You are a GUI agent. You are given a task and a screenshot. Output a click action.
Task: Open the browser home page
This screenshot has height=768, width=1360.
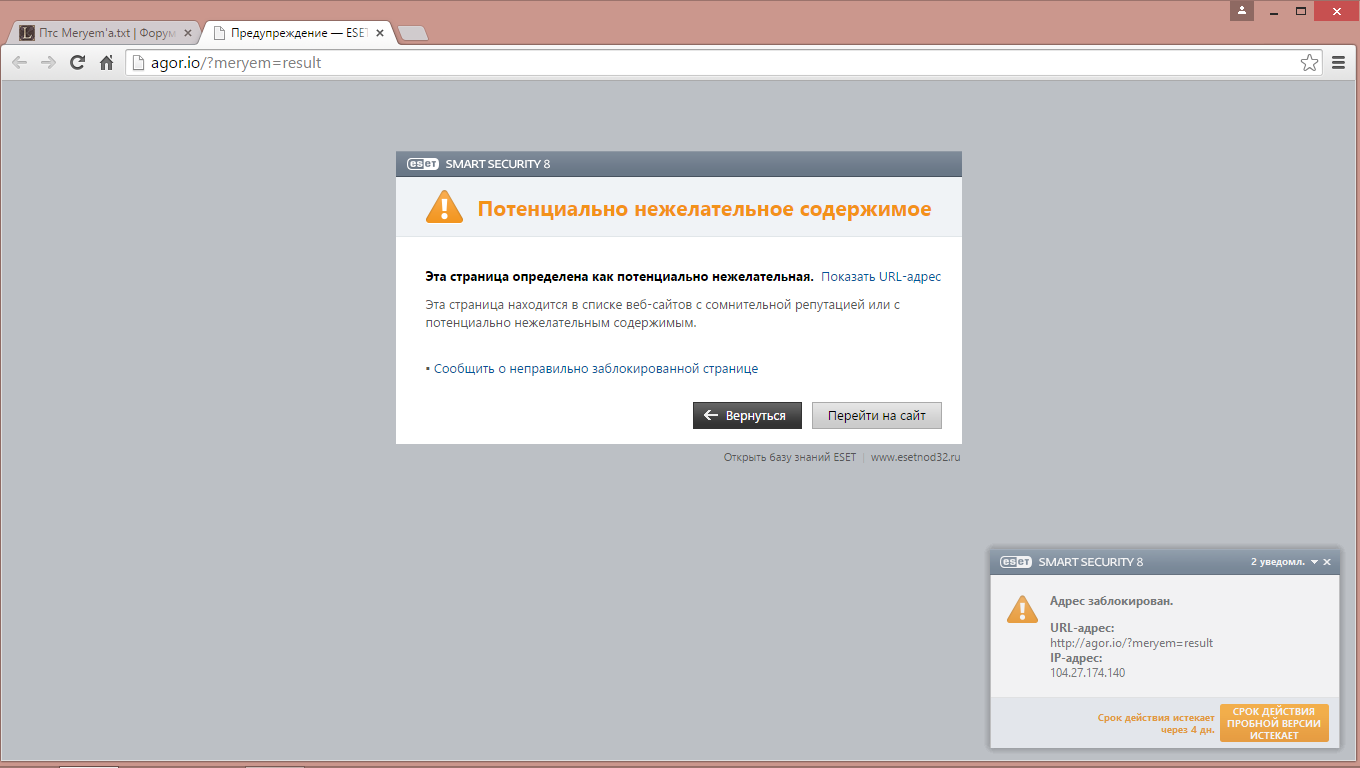point(106,63)
